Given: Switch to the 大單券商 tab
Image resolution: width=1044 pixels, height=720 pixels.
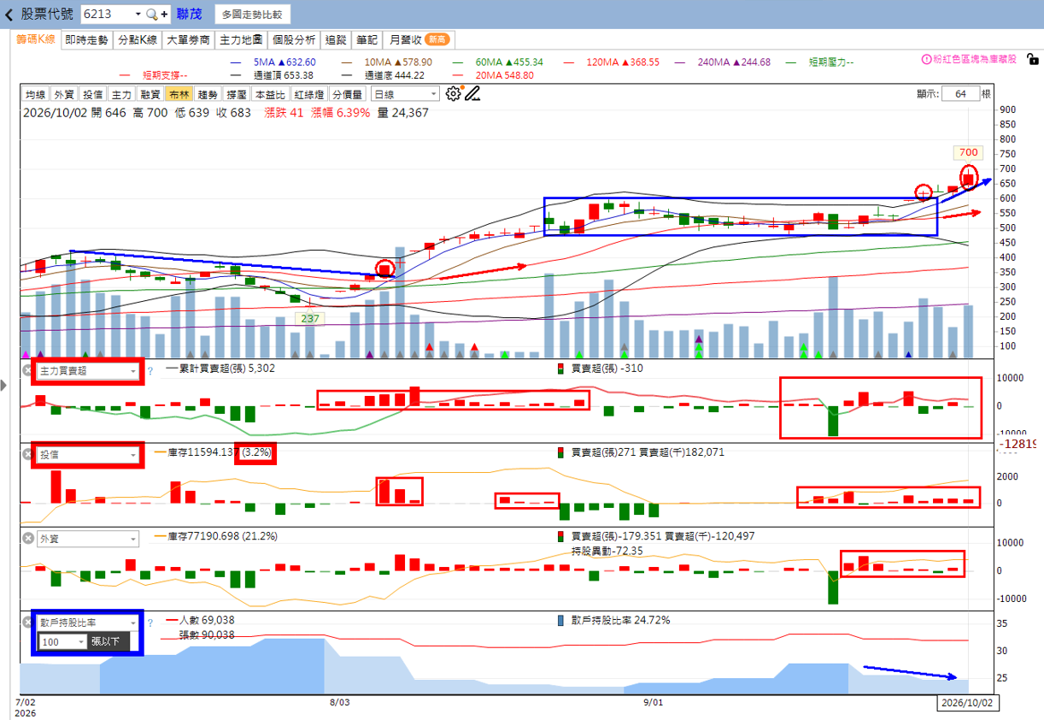Looking at the screenshot, I should 188,40.
